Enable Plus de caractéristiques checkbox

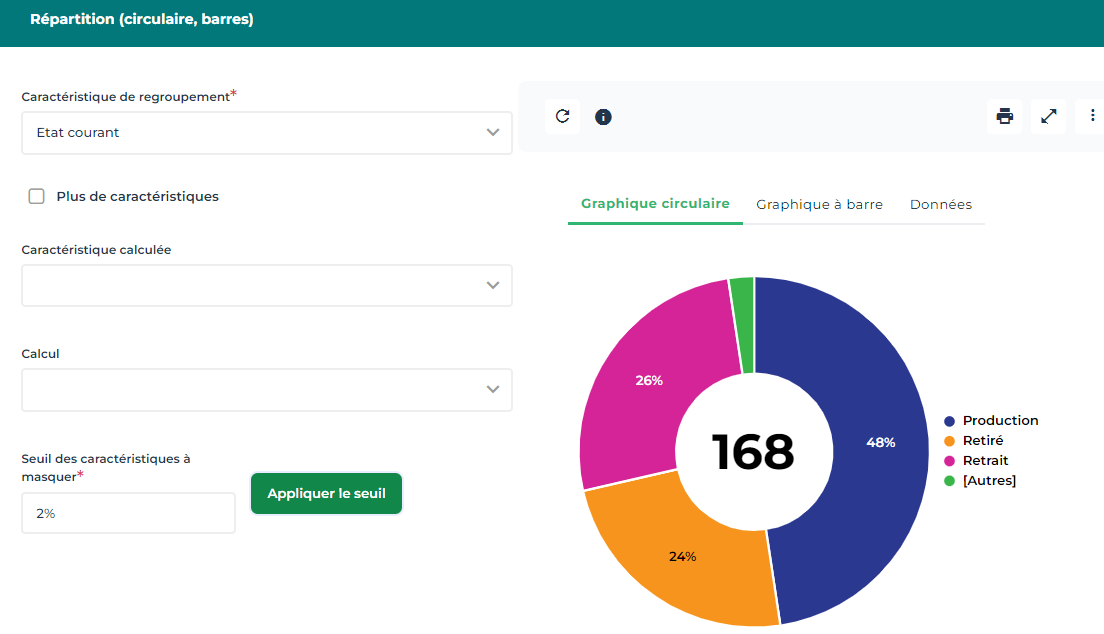click(37, 197)
